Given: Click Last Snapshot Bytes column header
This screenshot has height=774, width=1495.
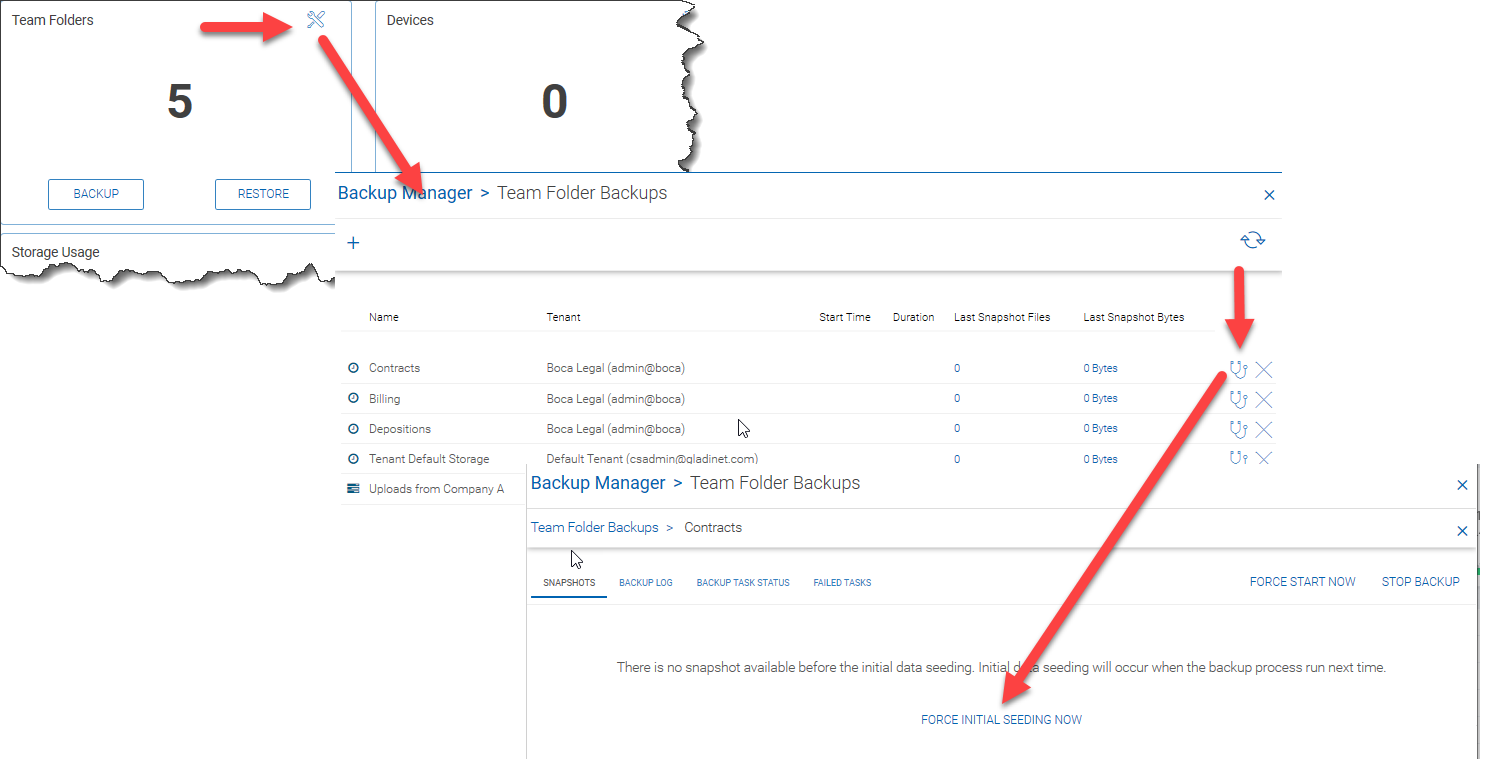Looking at the screenshot, I should pos(1134,317).
